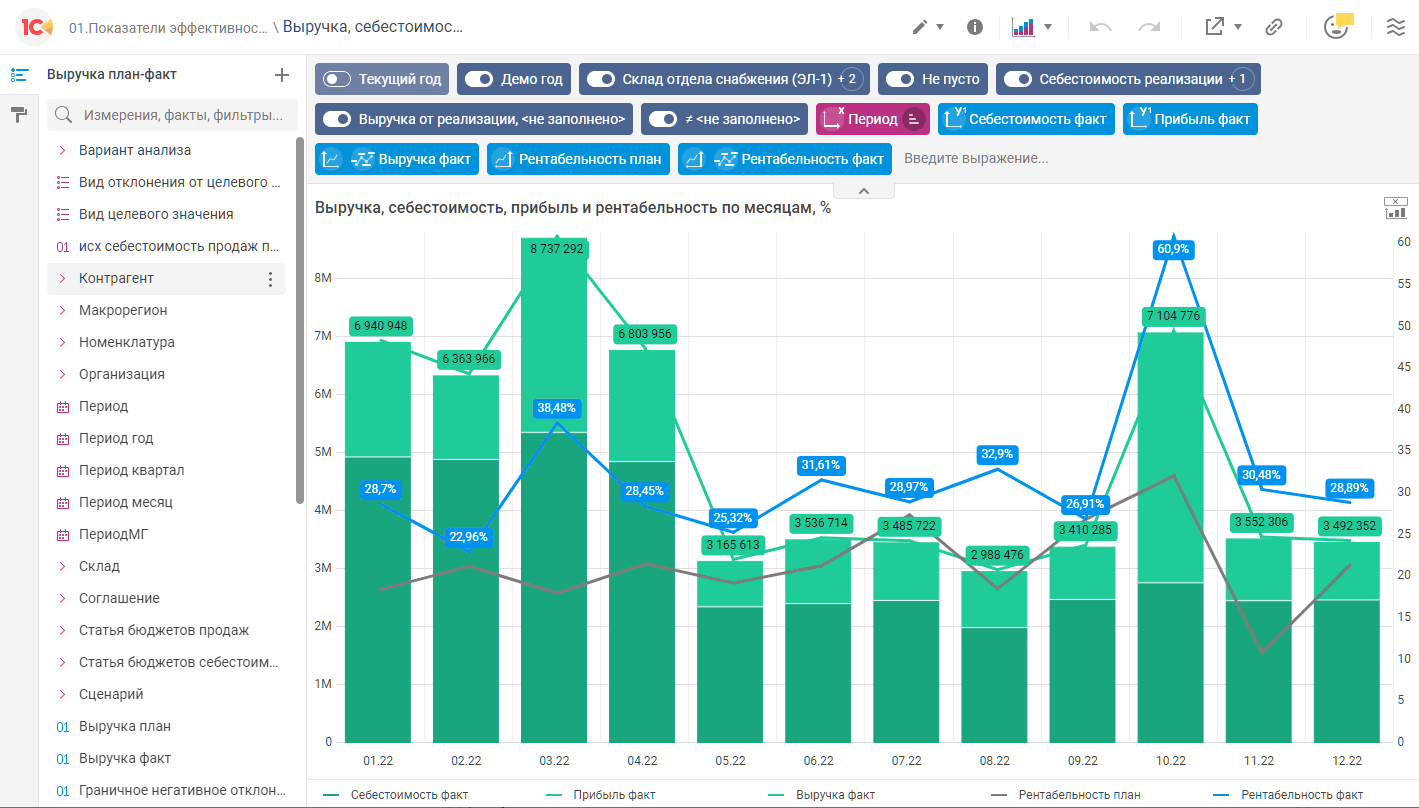Viewport: 1419px width, 808px height.
Task: Click the left panel vertical scrollbar
Action: (x=299, y=320)
